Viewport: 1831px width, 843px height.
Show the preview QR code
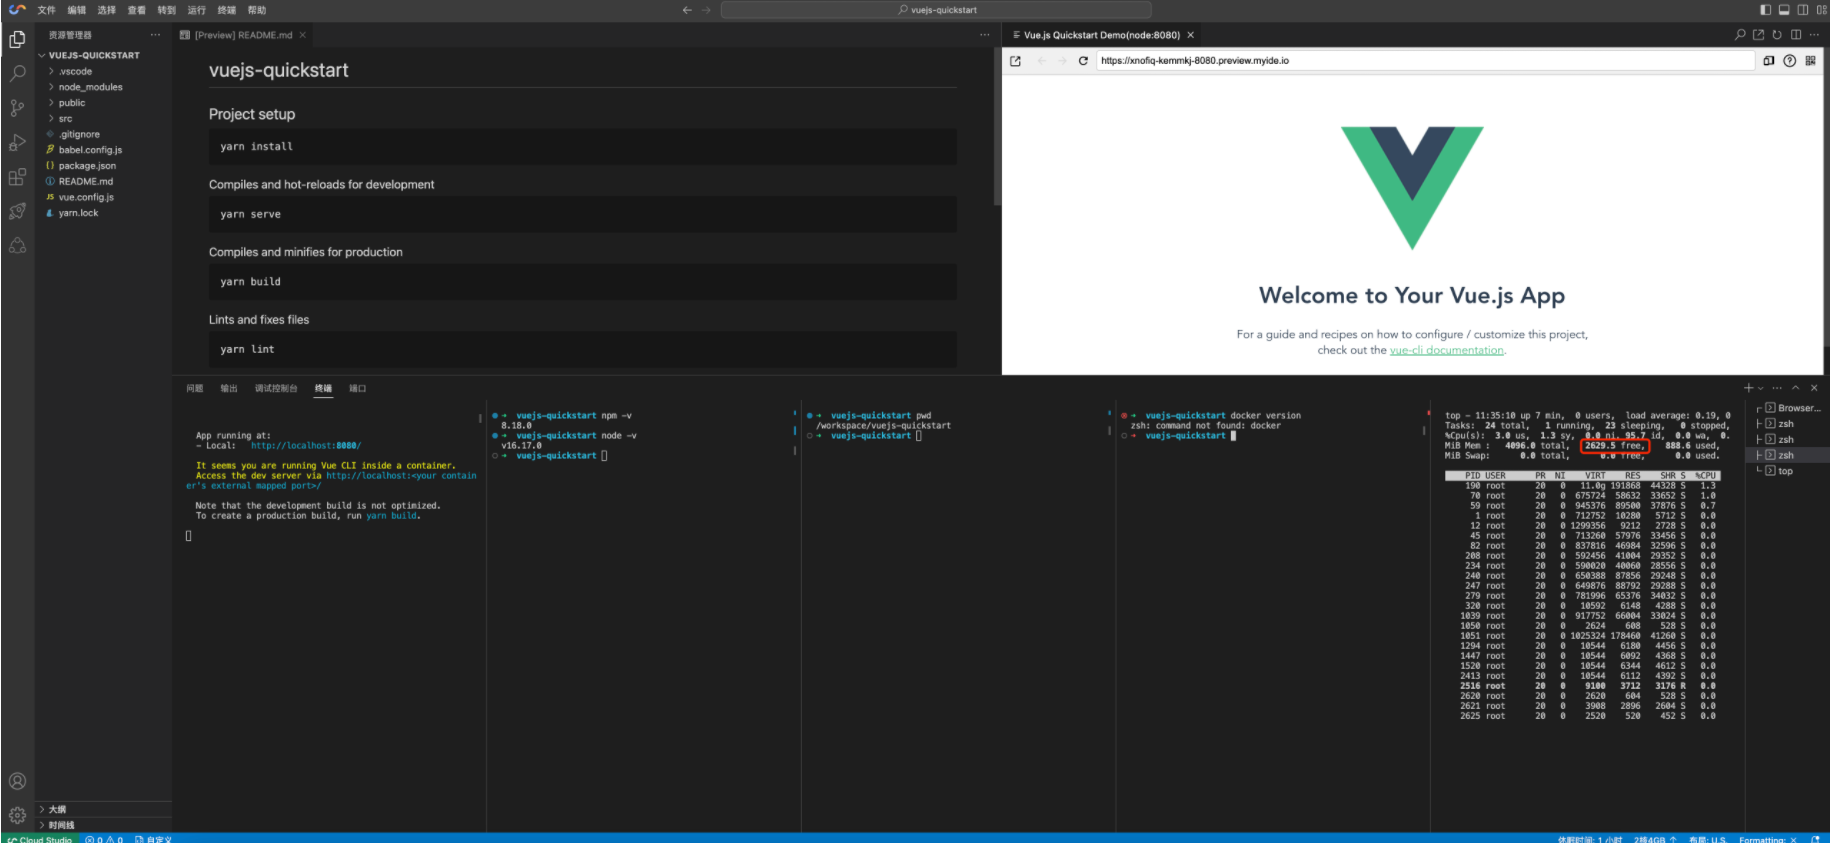[1811, 61]
